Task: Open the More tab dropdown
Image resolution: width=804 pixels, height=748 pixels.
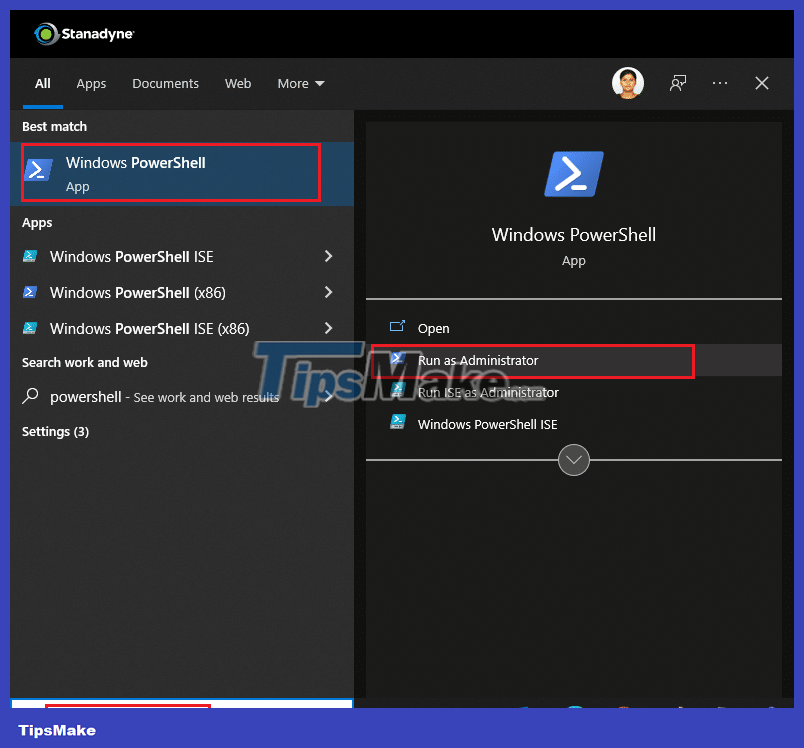Action: point(300,84)
